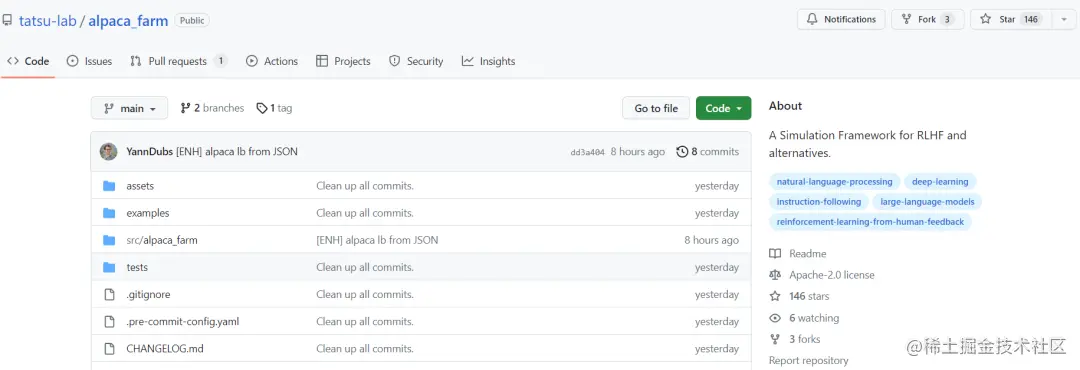Open the Security tab

(416, 61)
